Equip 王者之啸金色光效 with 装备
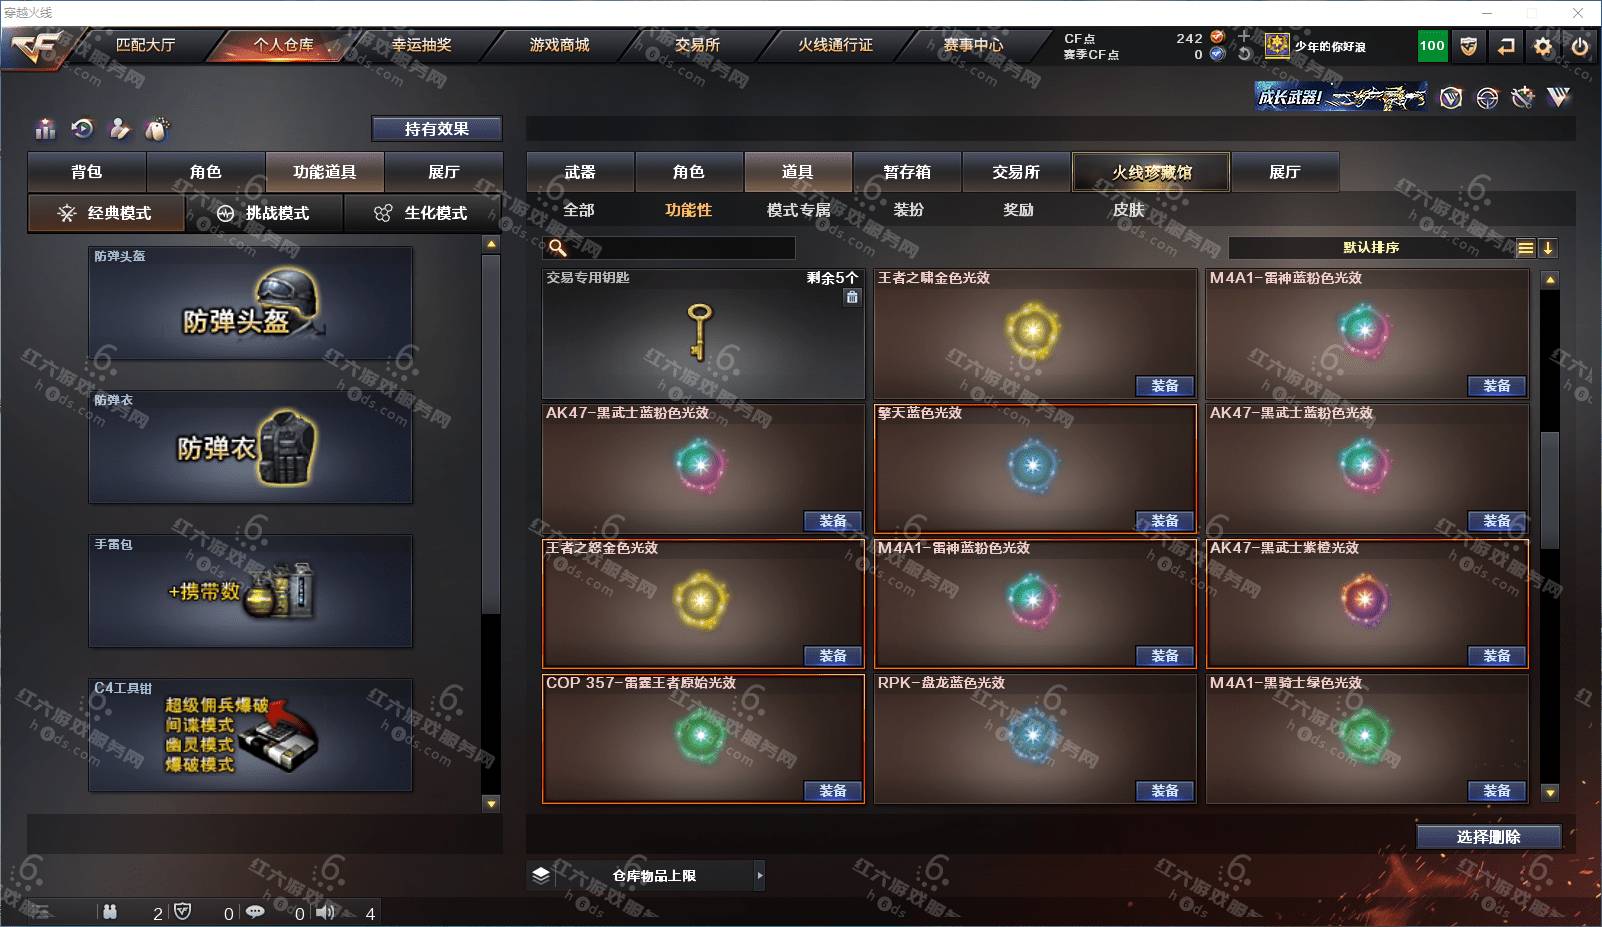Image resolution: width=1602 pixels, height=927 pixels. pos(1165,386)
